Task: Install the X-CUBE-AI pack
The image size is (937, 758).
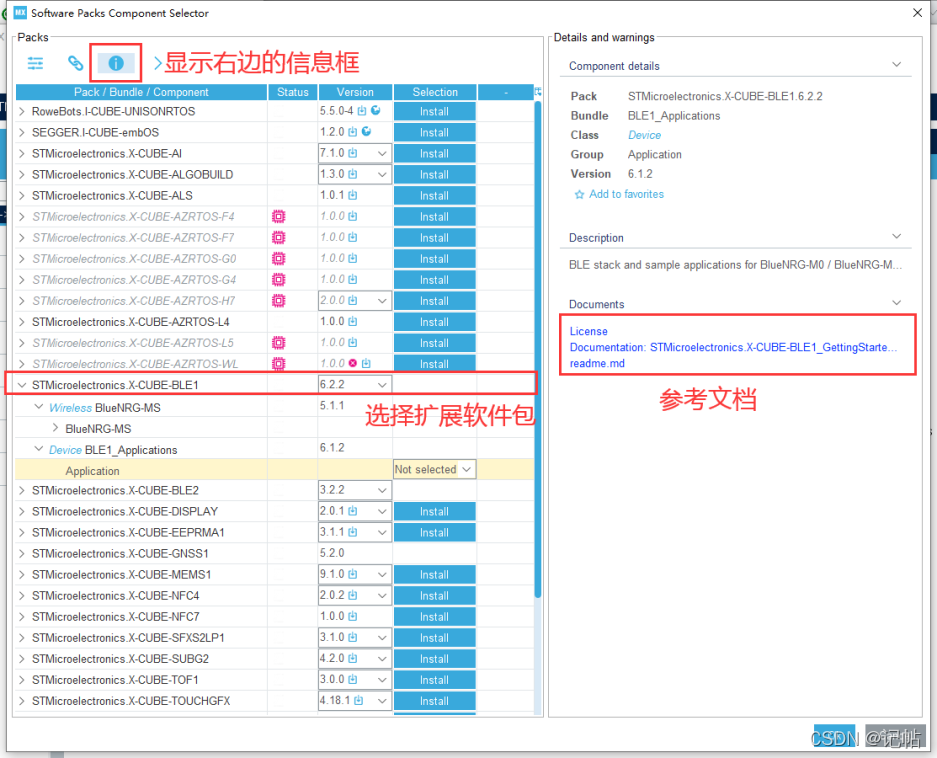Action: 434,154
